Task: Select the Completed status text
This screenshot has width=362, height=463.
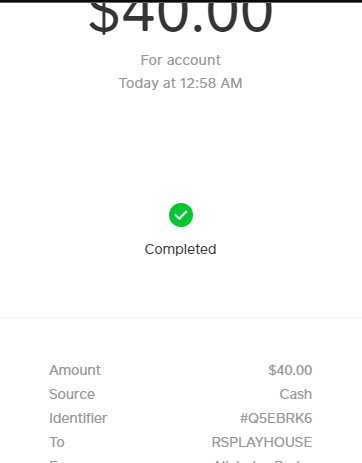Action: click(x=181, y=249)
